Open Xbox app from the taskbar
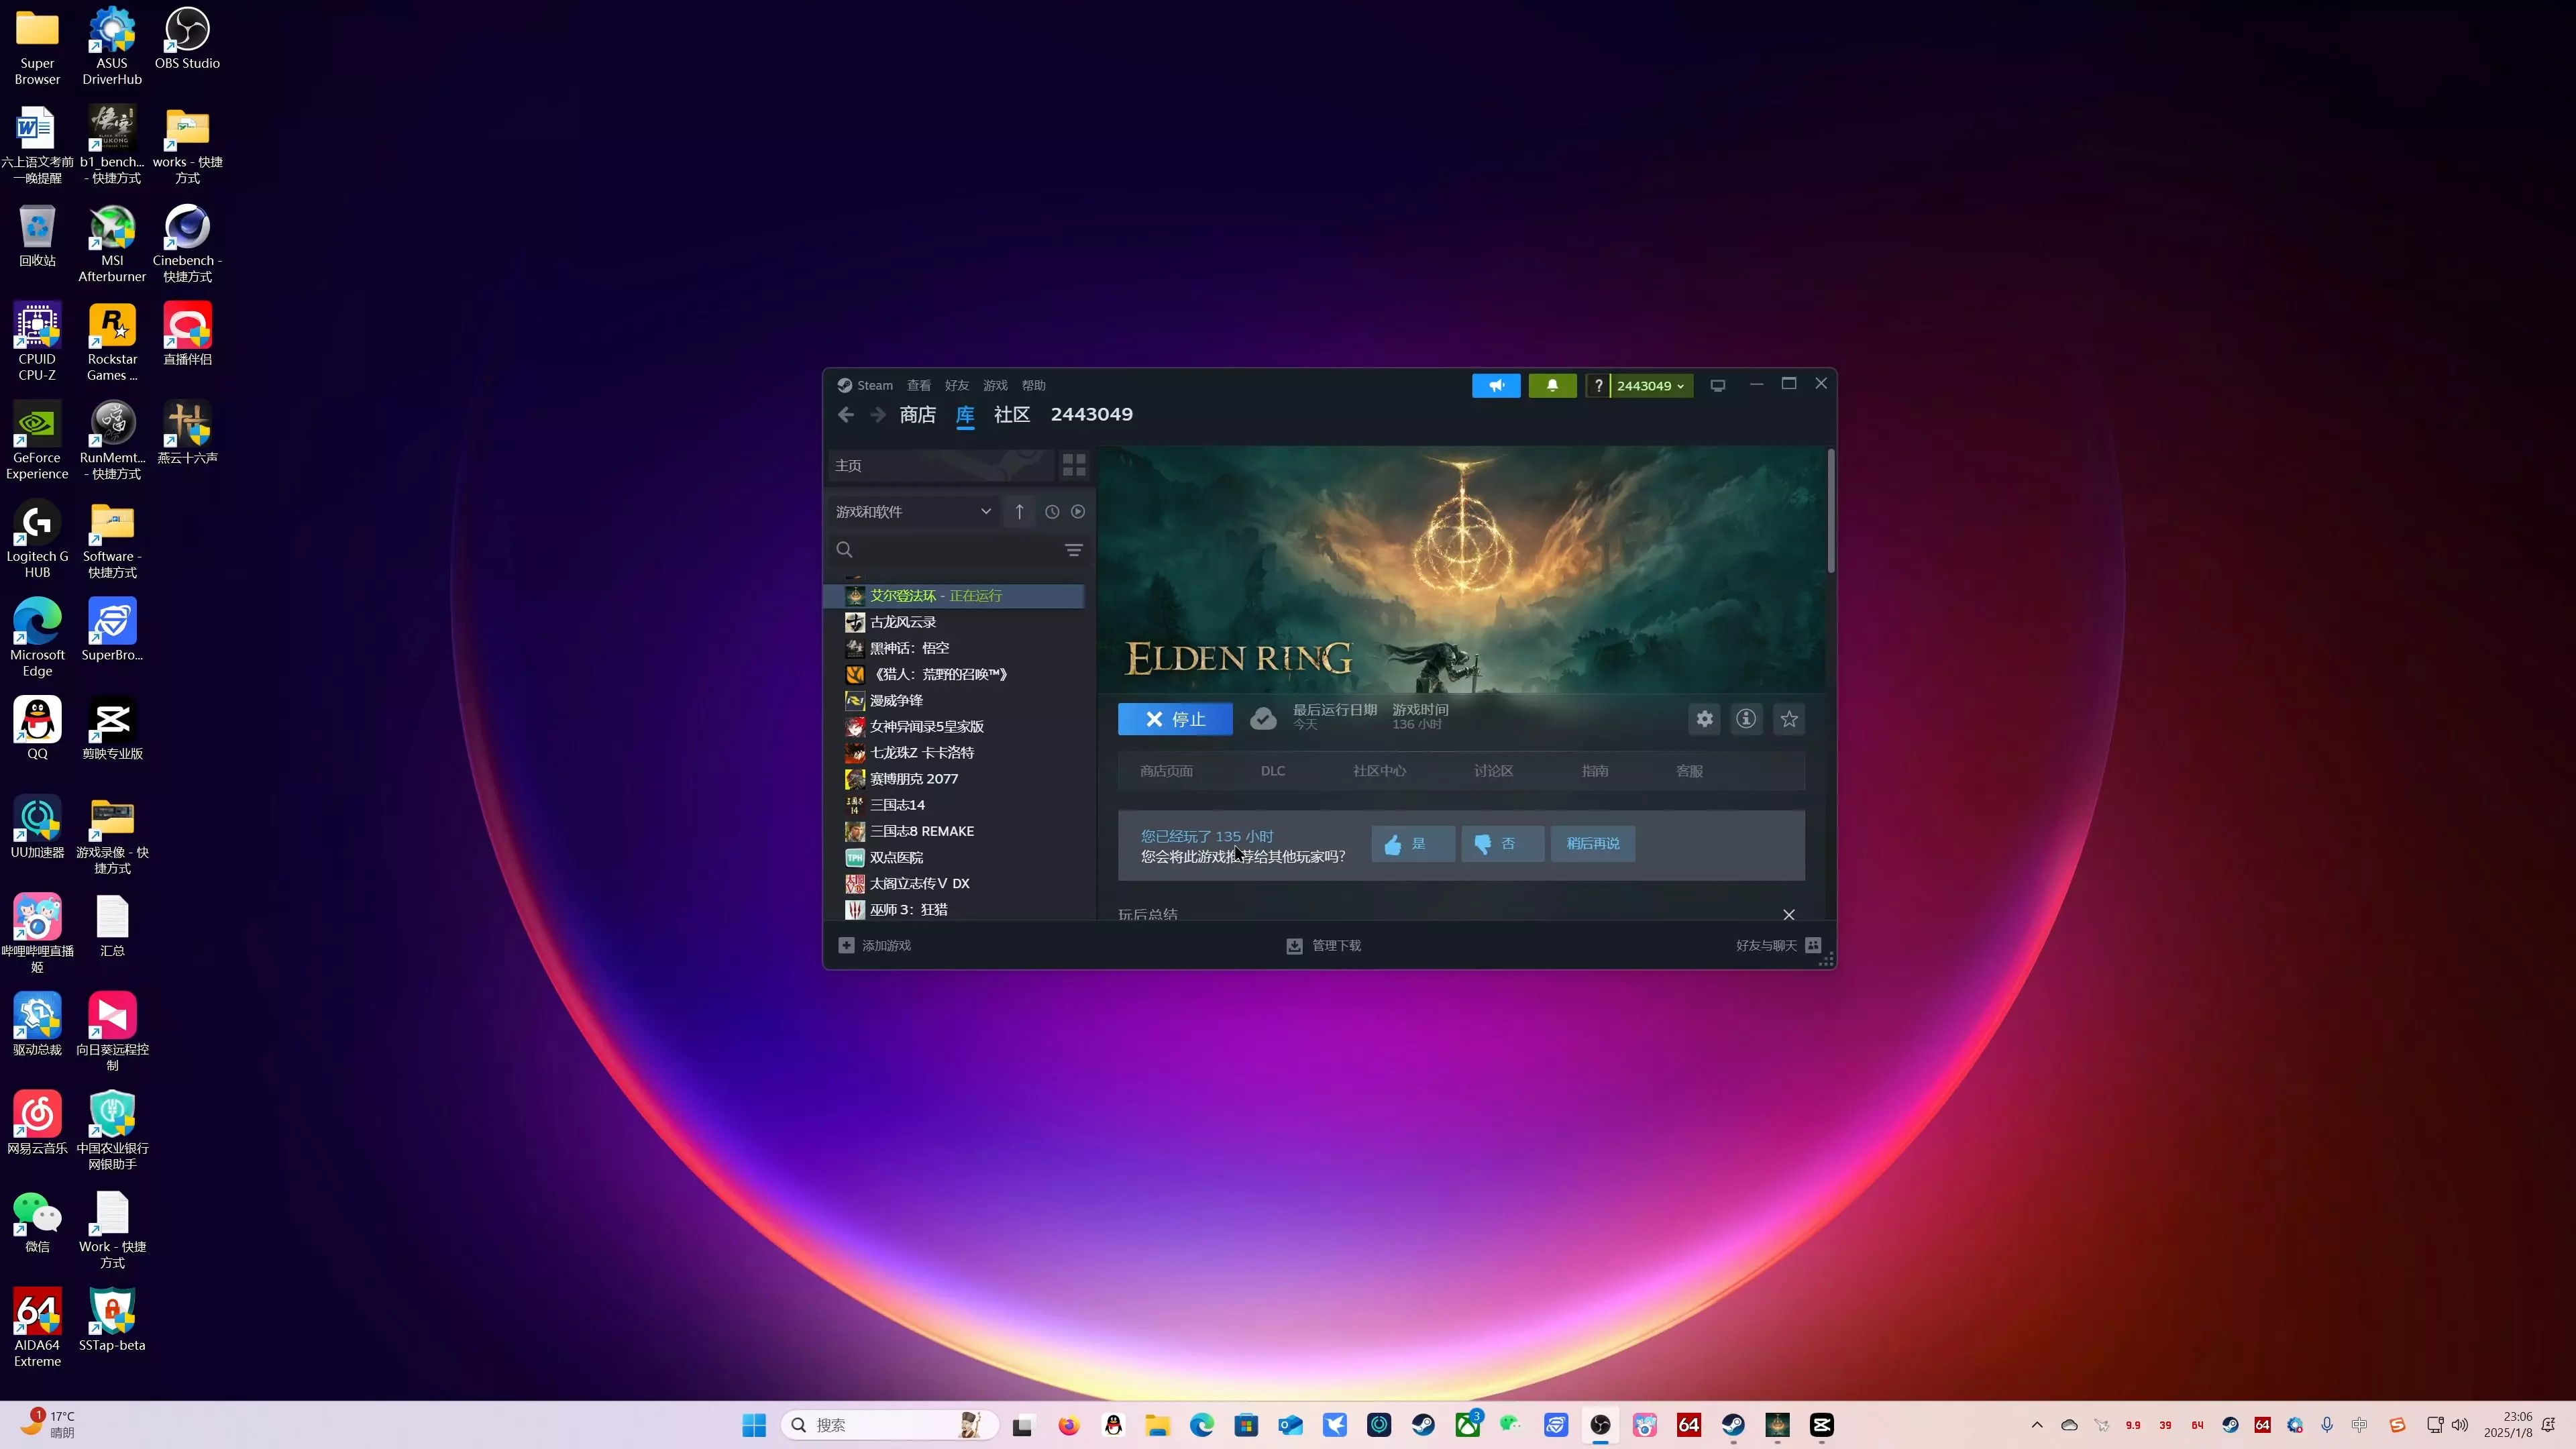The image size is (2576, 1449). click(1467, 1425)
